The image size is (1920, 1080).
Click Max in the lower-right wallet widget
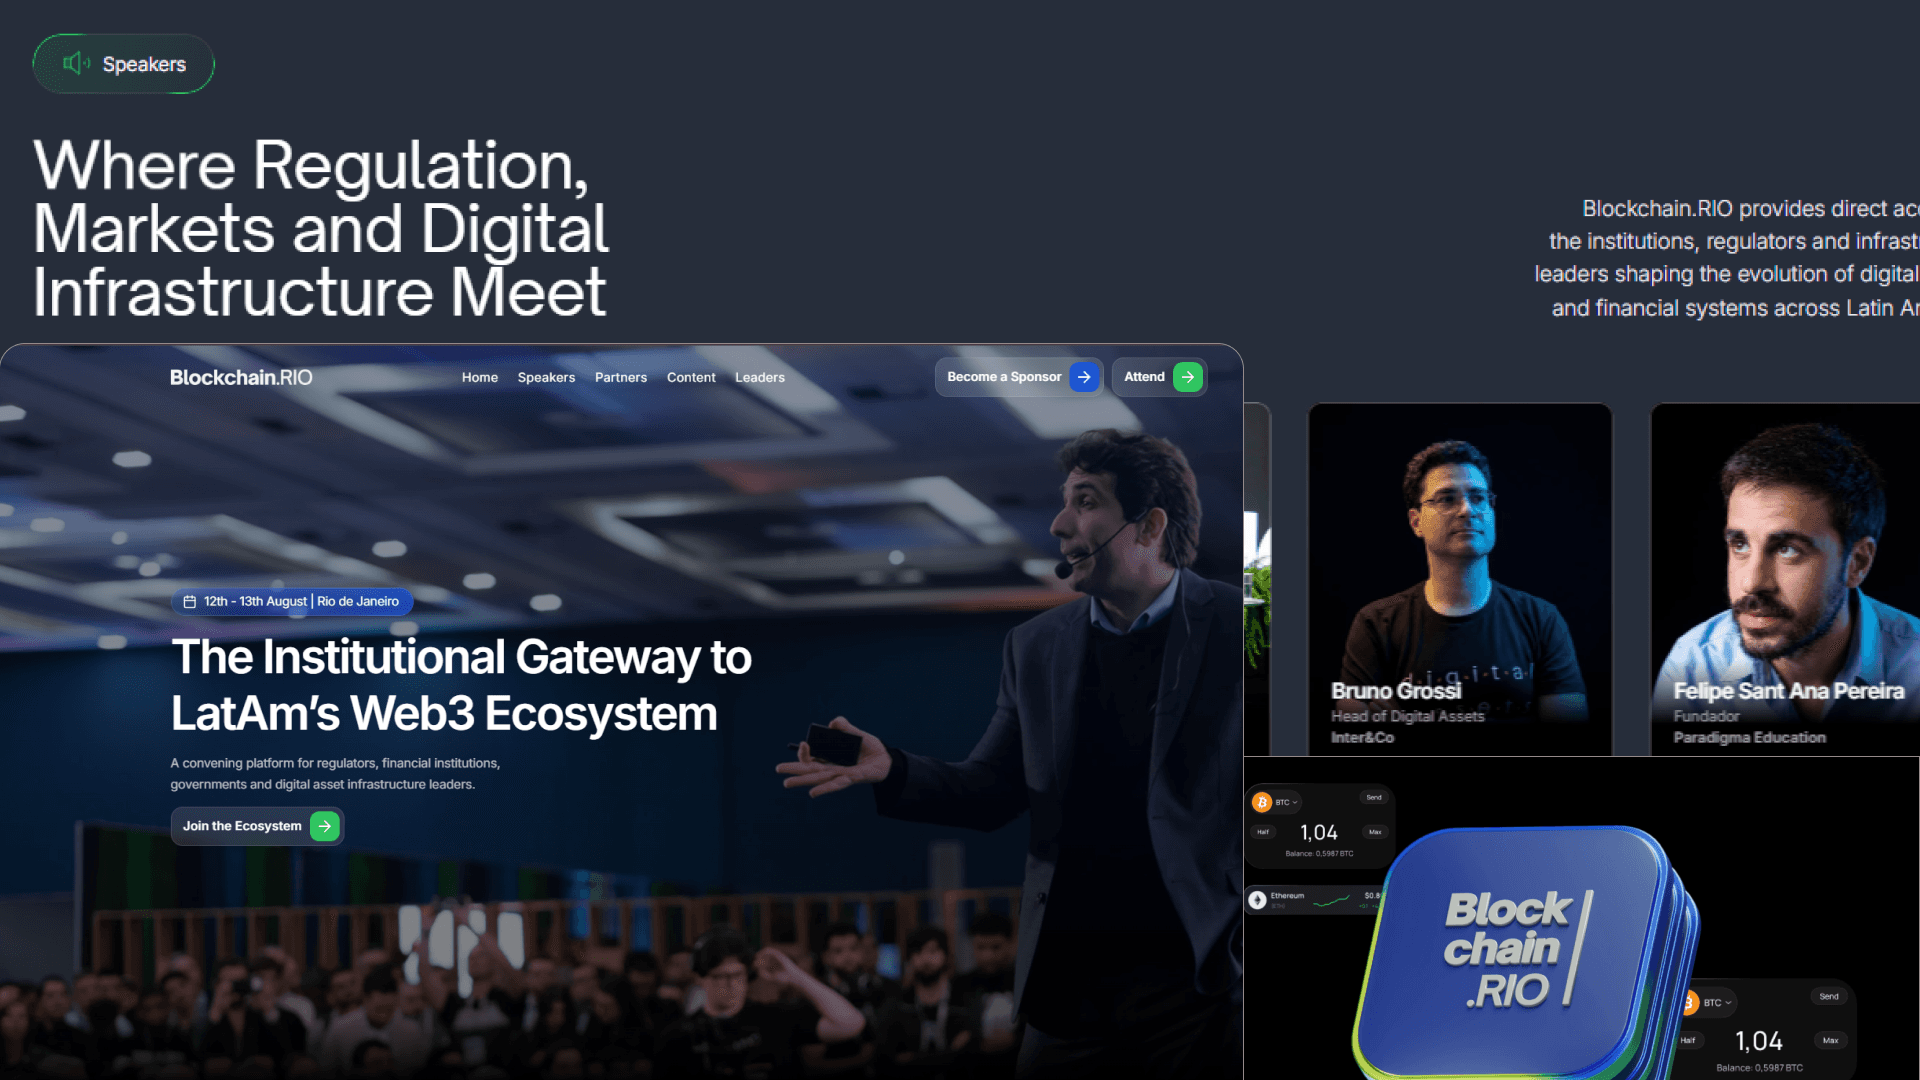click(1830, 1040)
